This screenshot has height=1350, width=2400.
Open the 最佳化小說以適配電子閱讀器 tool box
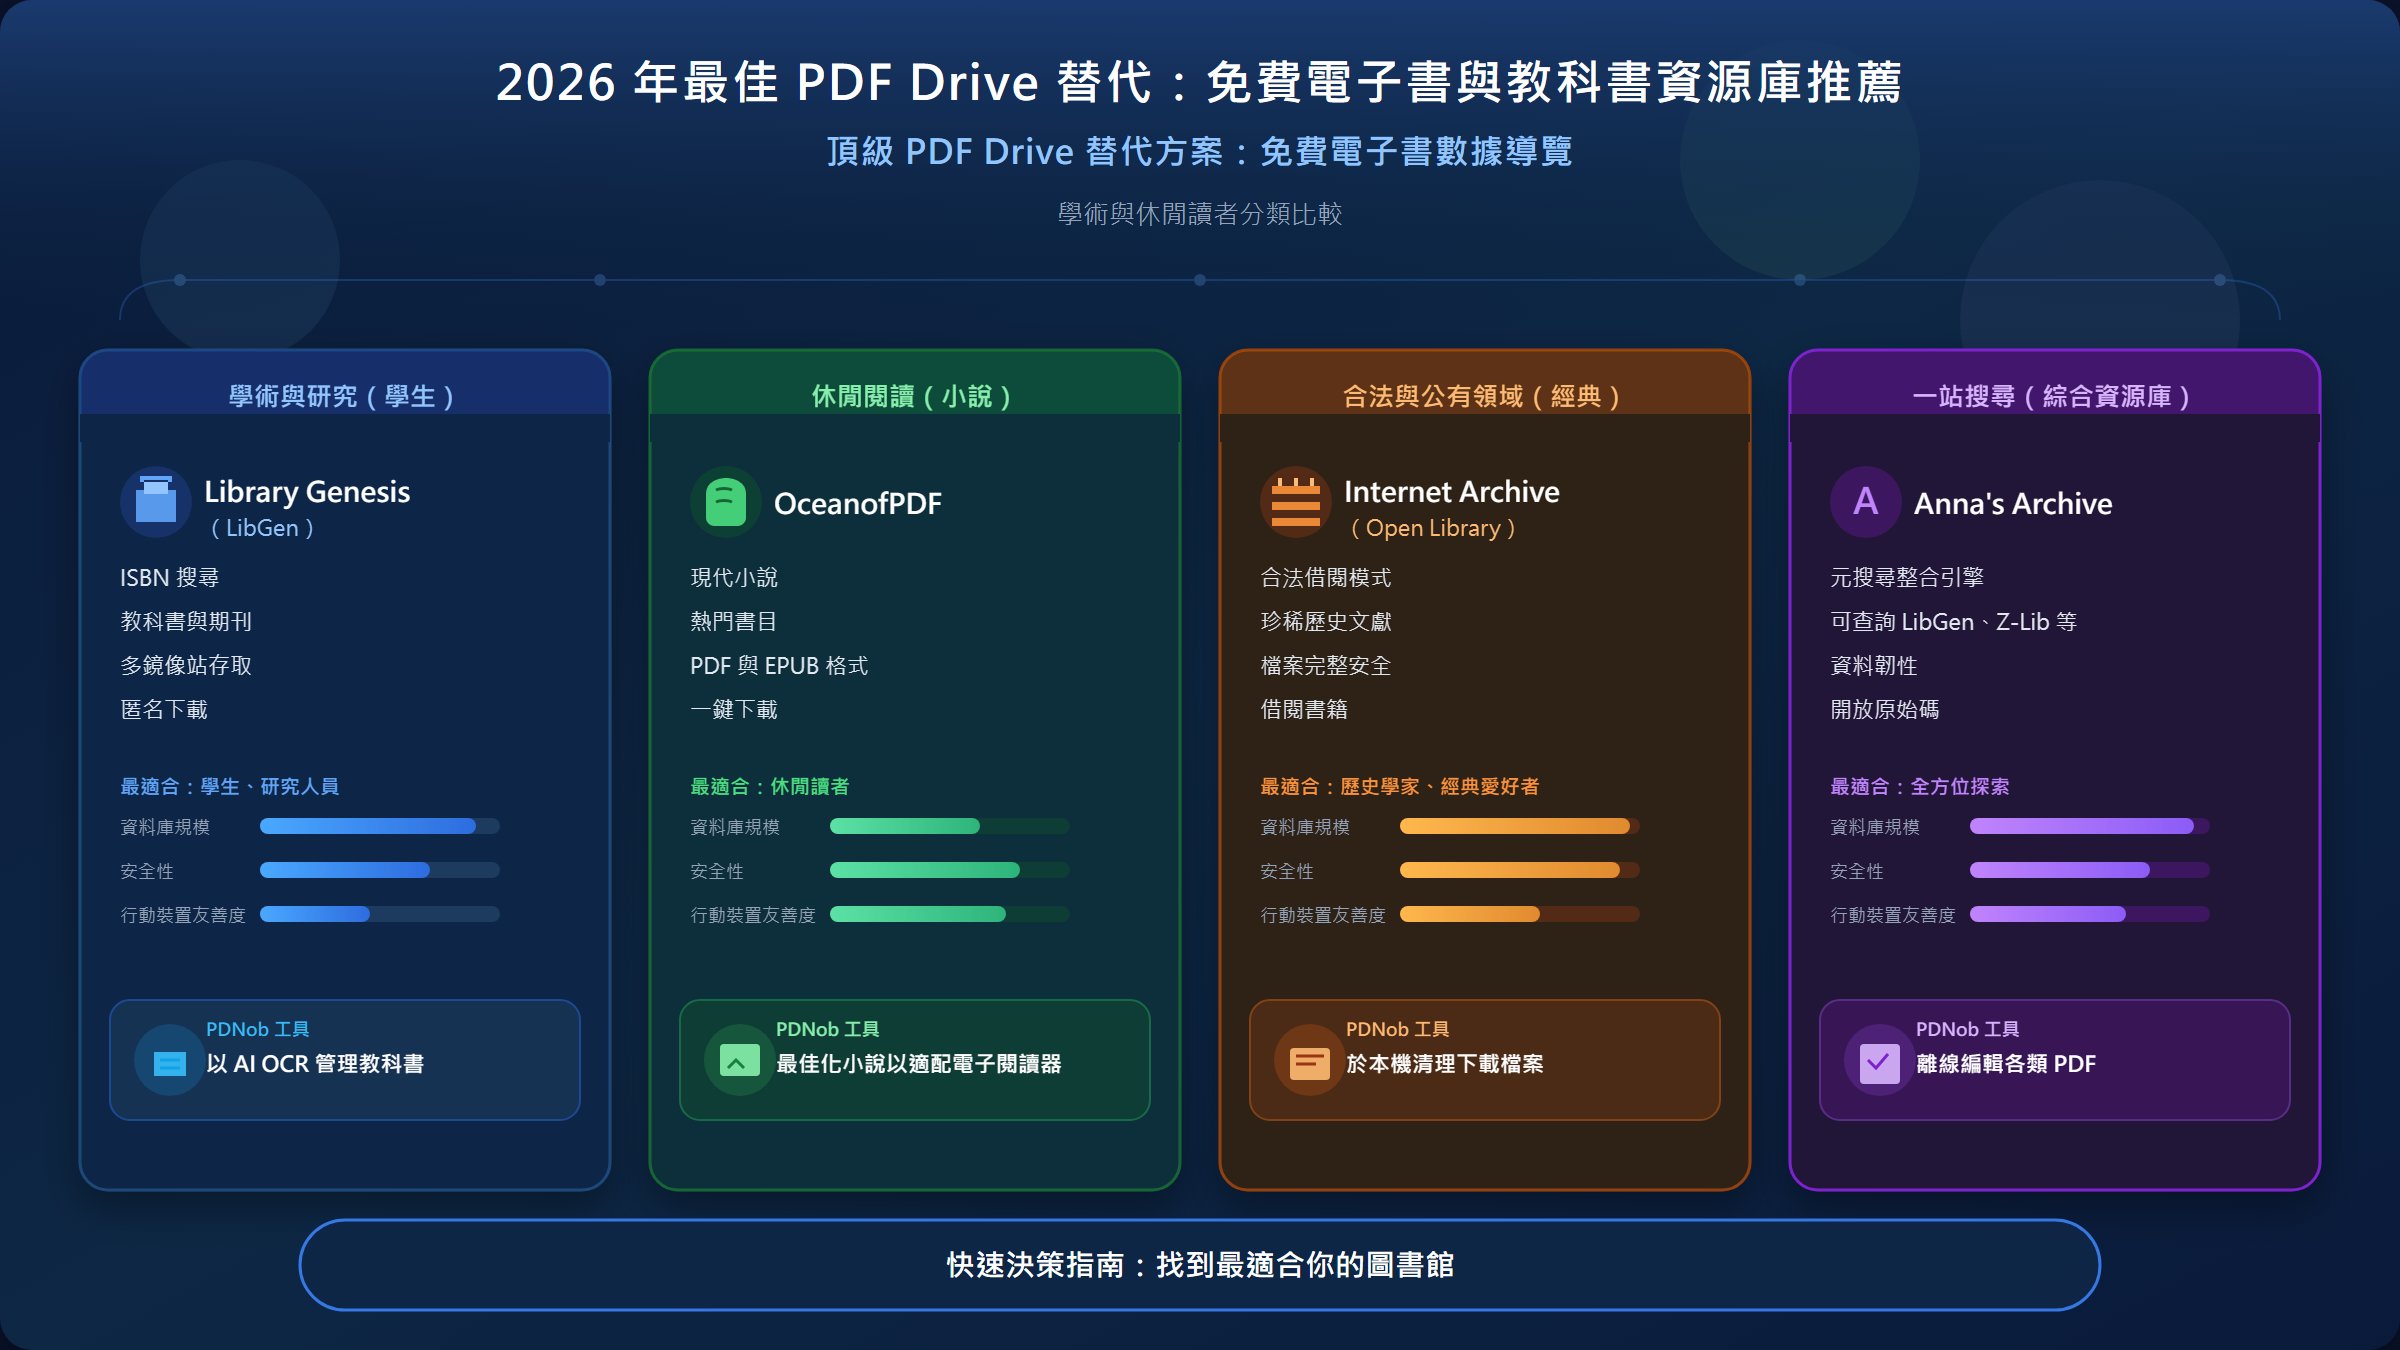pyautogui.click(x=915, y=1060)
